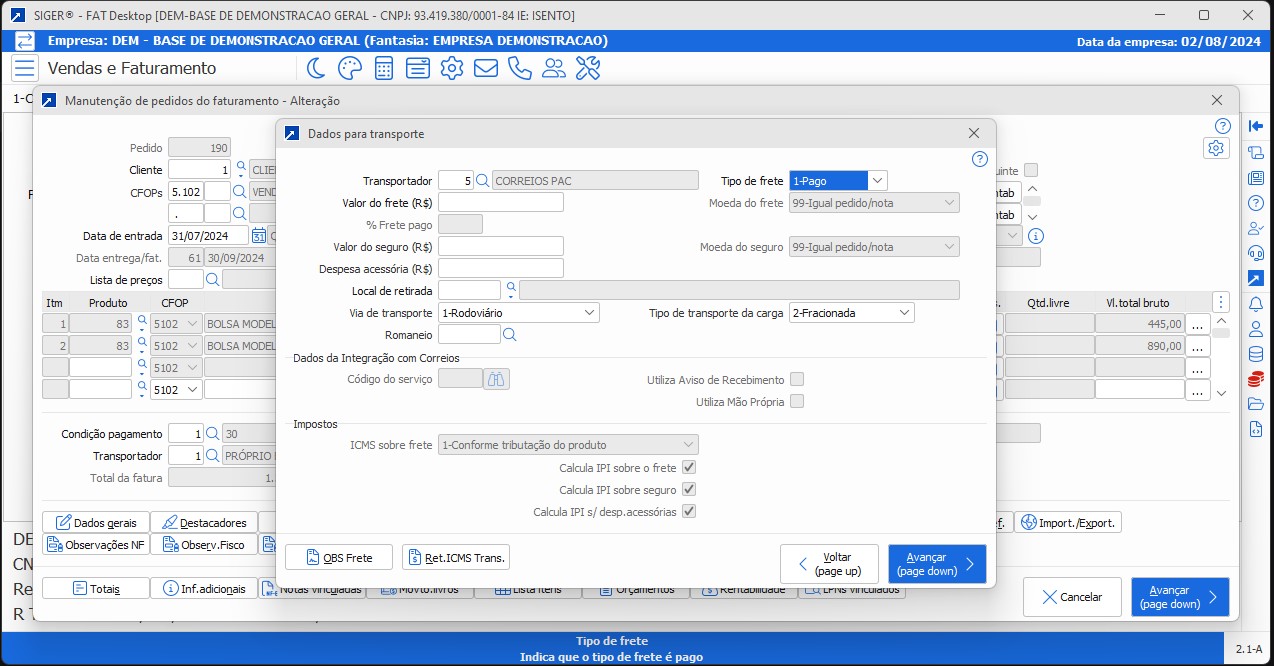Open the phone contact icon
1274x666 pixels.
520,68
